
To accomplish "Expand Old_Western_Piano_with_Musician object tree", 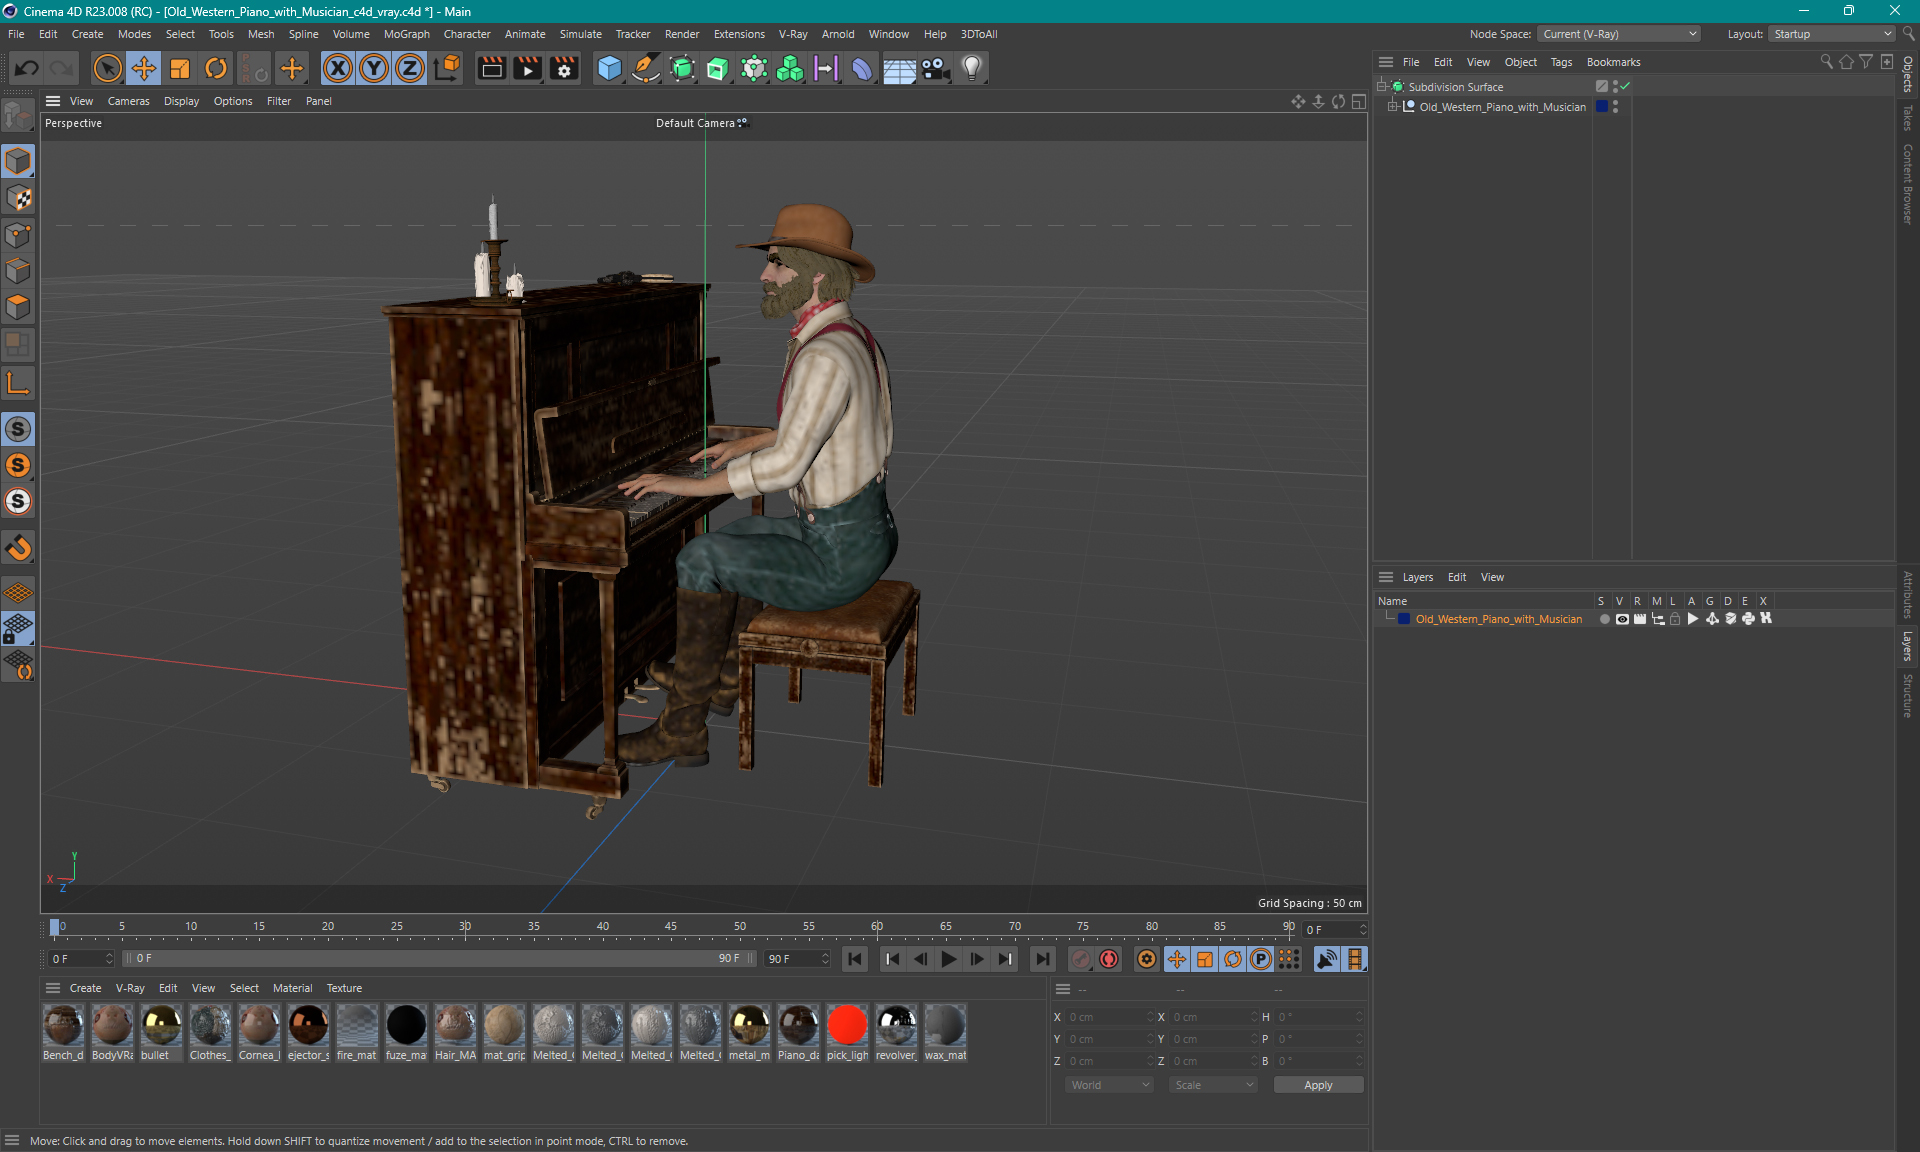I will (x=1392, y=107).
